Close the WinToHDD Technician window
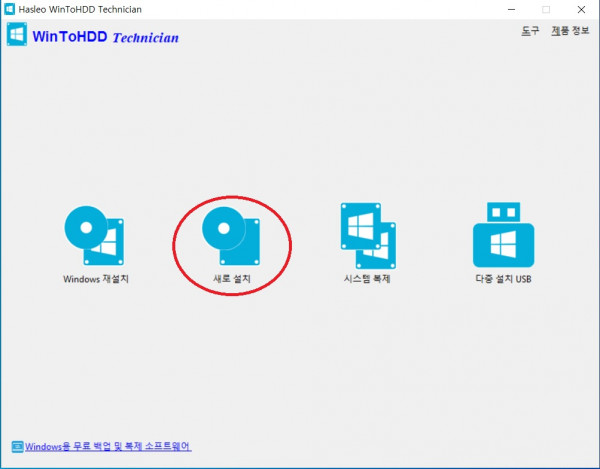This screenshot has height=469, width=600. point(581,10)
